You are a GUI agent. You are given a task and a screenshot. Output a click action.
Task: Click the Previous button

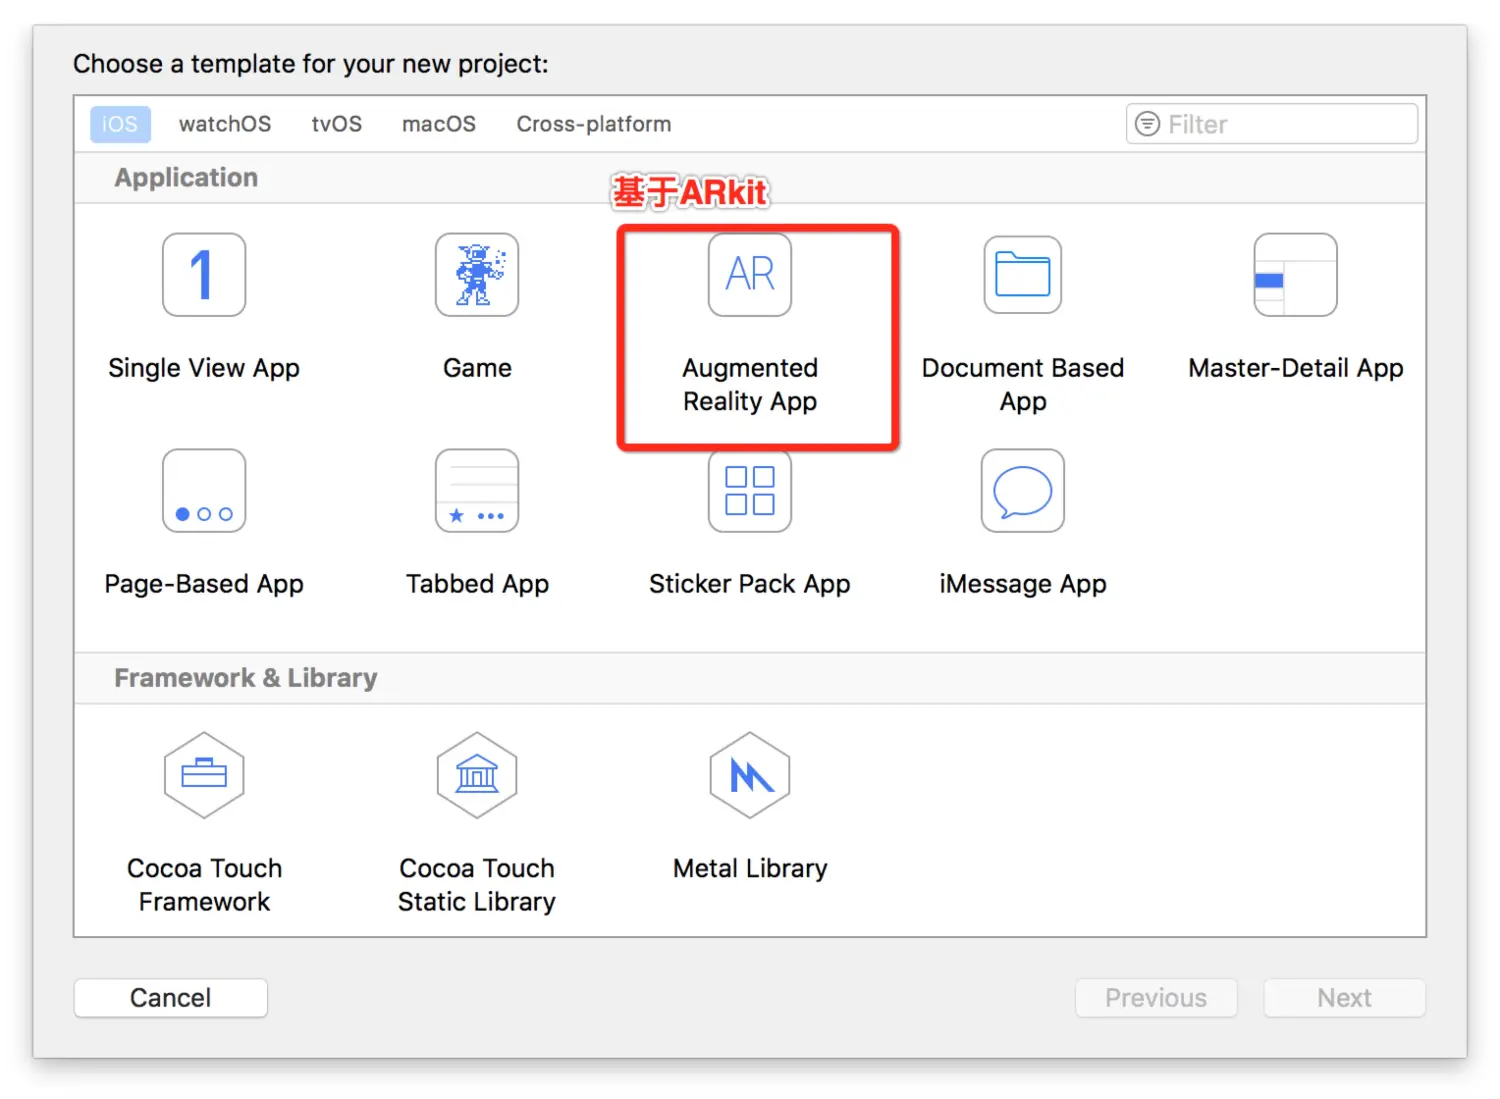tap(1156, 998)
